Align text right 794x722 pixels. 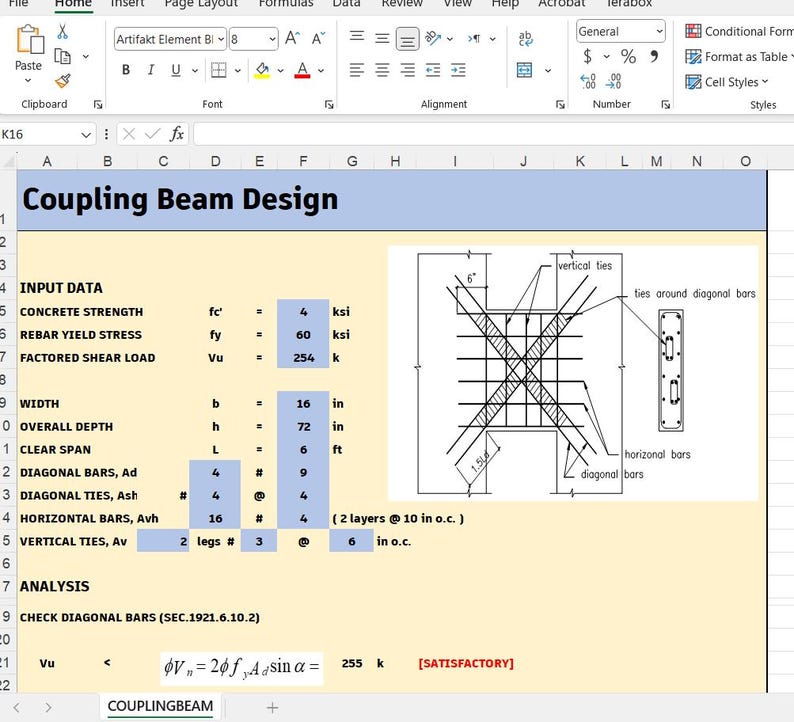point(408,70)
